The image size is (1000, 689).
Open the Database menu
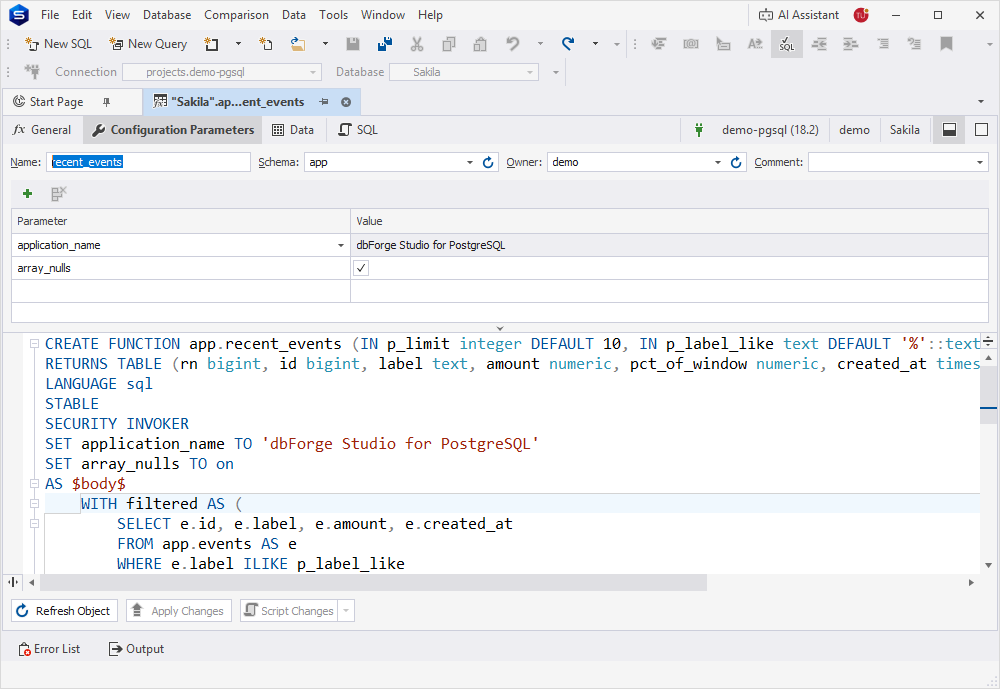167,15
